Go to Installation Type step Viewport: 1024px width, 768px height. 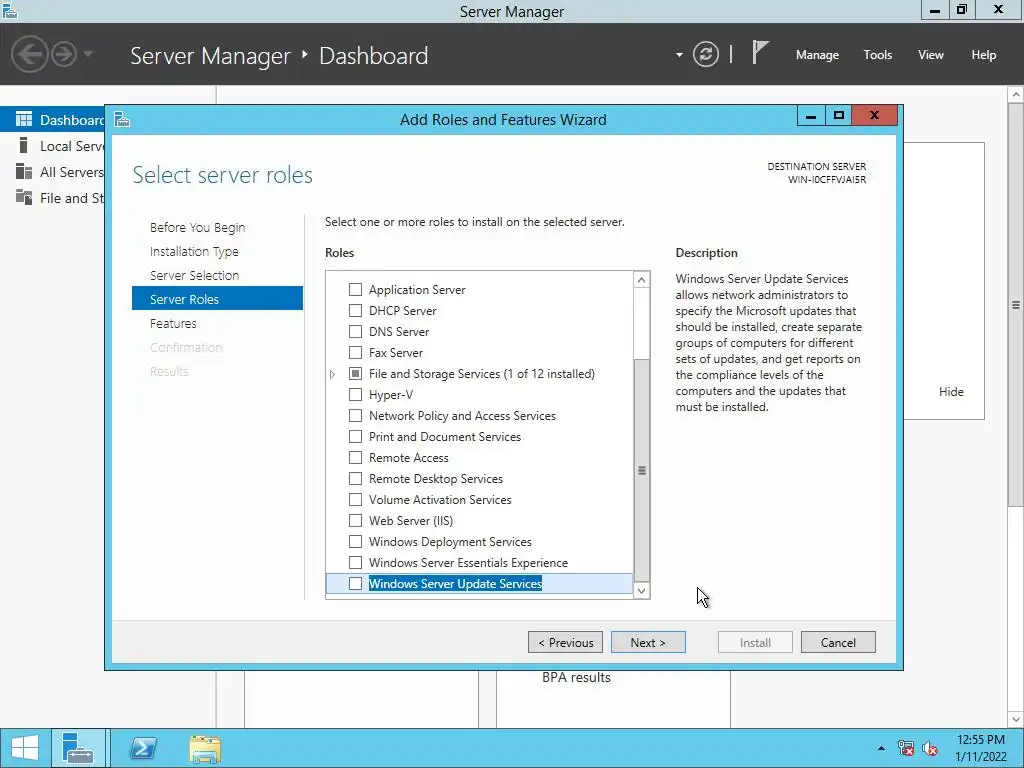[x=194, y=251]
